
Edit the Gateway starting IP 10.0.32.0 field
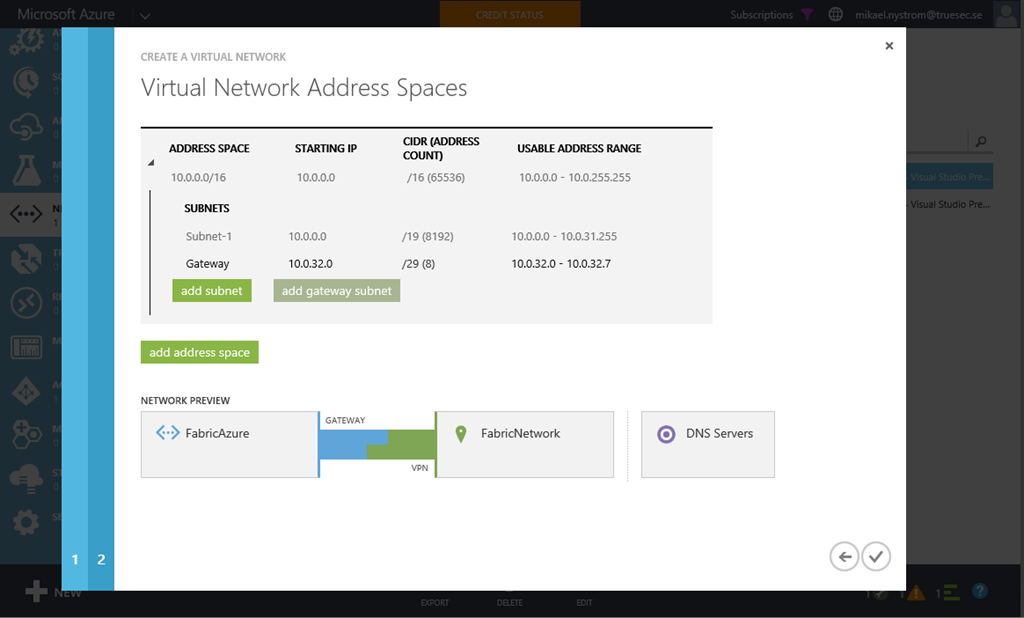[x=310, y=264]
